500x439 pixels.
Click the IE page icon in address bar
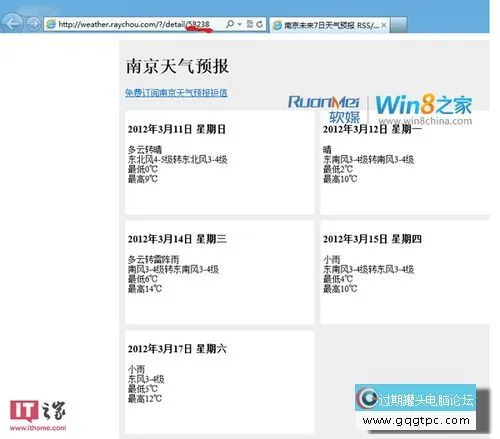pyautogui.click(x=51, y=24)
